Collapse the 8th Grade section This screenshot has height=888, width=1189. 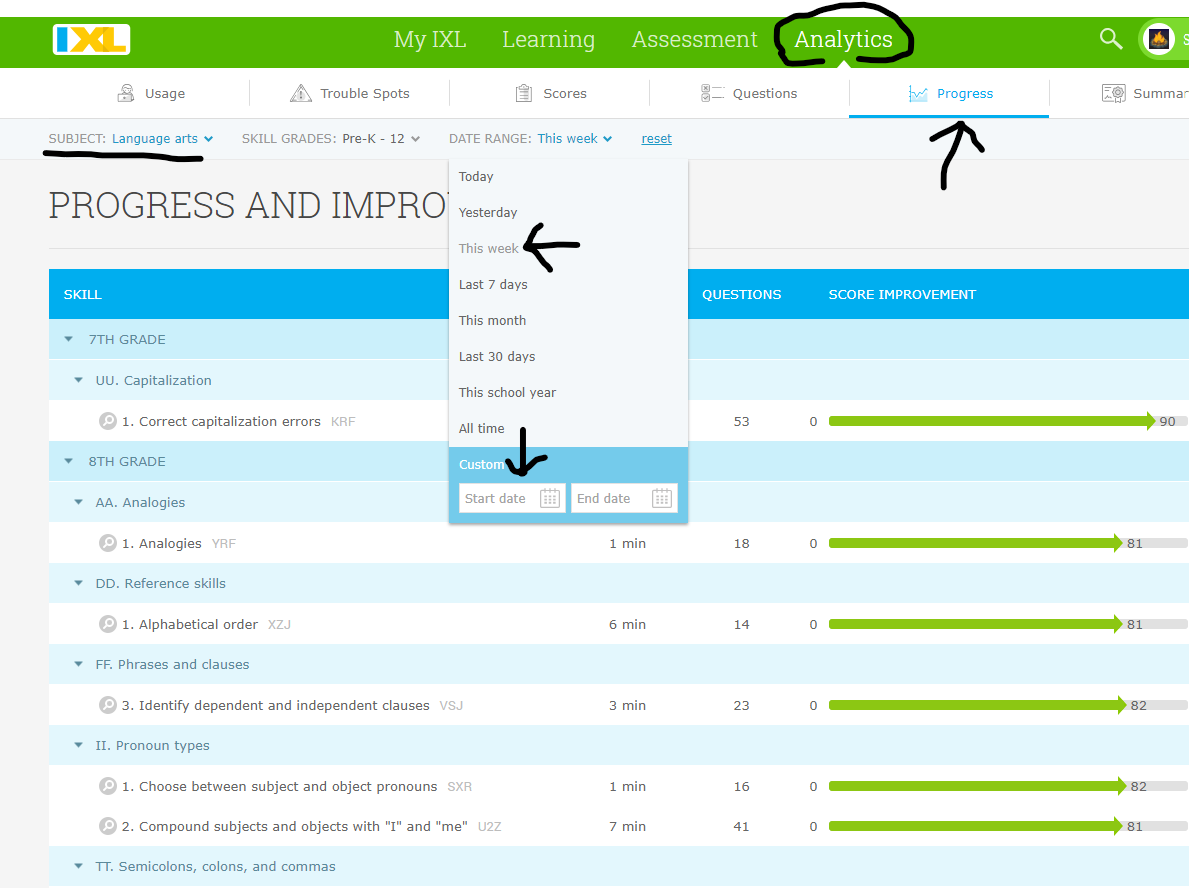(x=69, y=461)
